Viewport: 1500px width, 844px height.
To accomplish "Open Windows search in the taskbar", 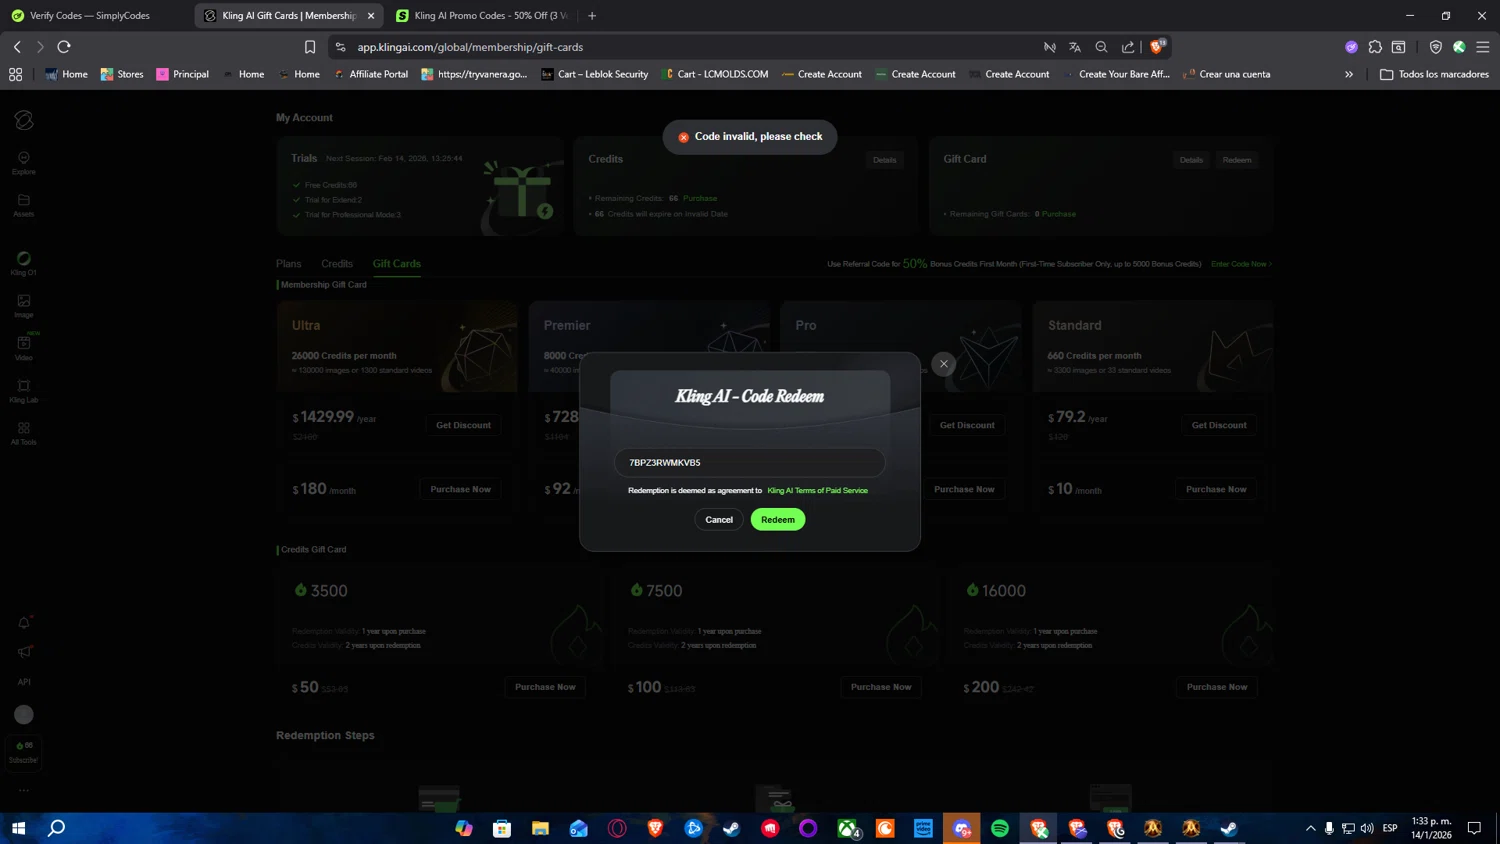I will [x=57, y=828].
